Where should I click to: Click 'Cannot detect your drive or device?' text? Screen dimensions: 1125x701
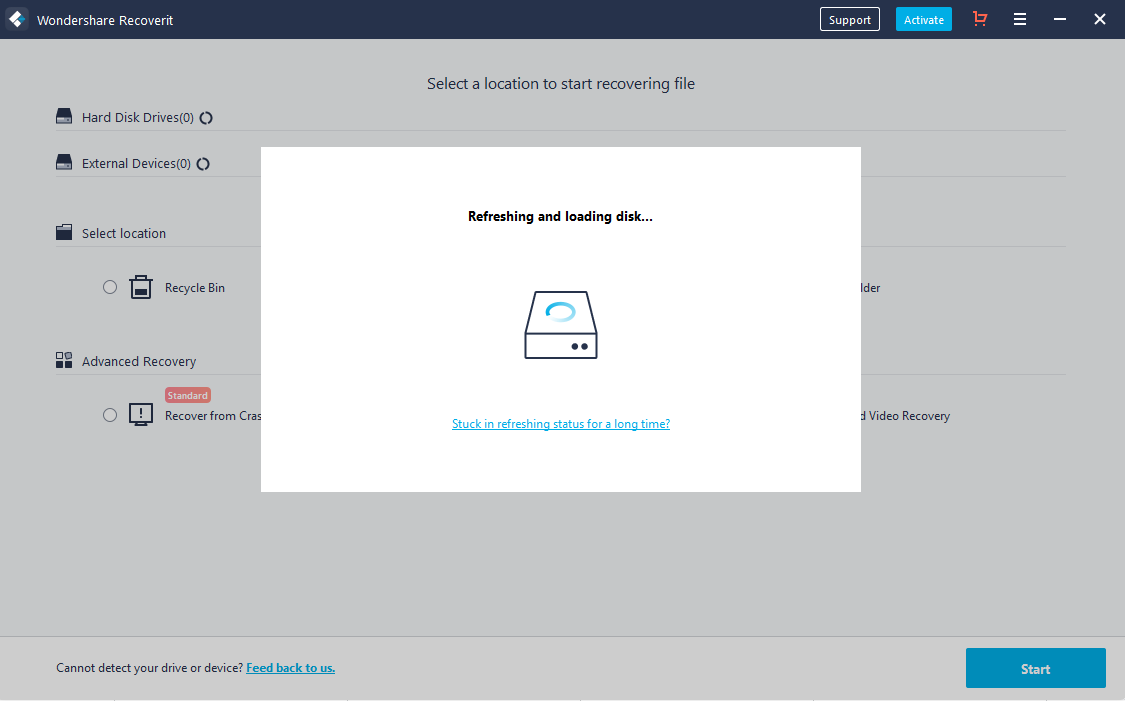tap(149, 668)
